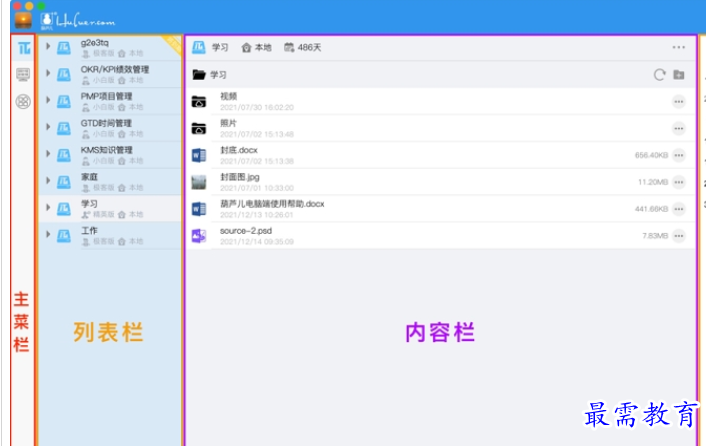Click the 本地 label in content header
Image resolution: width=706 pixels, height=446 pixels.
tap(263, 47)
